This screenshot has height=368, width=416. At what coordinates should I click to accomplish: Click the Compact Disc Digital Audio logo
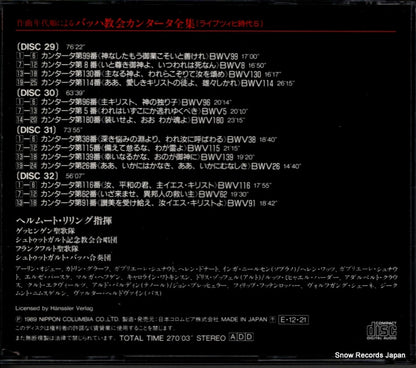(382, 331)
